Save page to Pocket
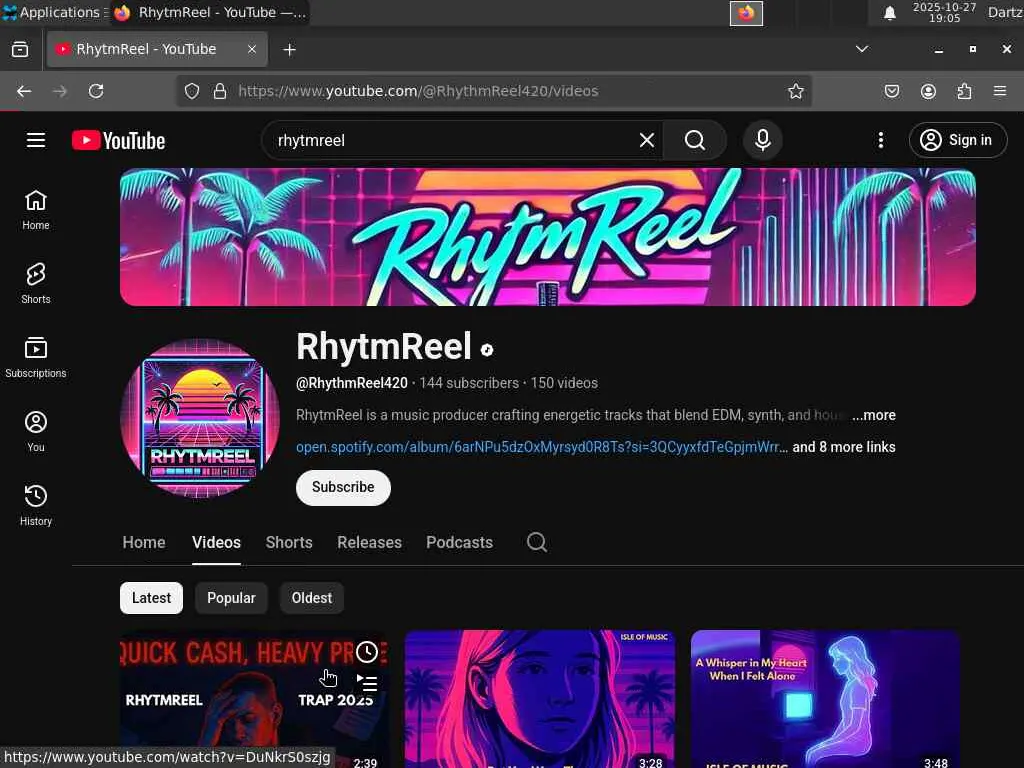 (x=891, y=91)
